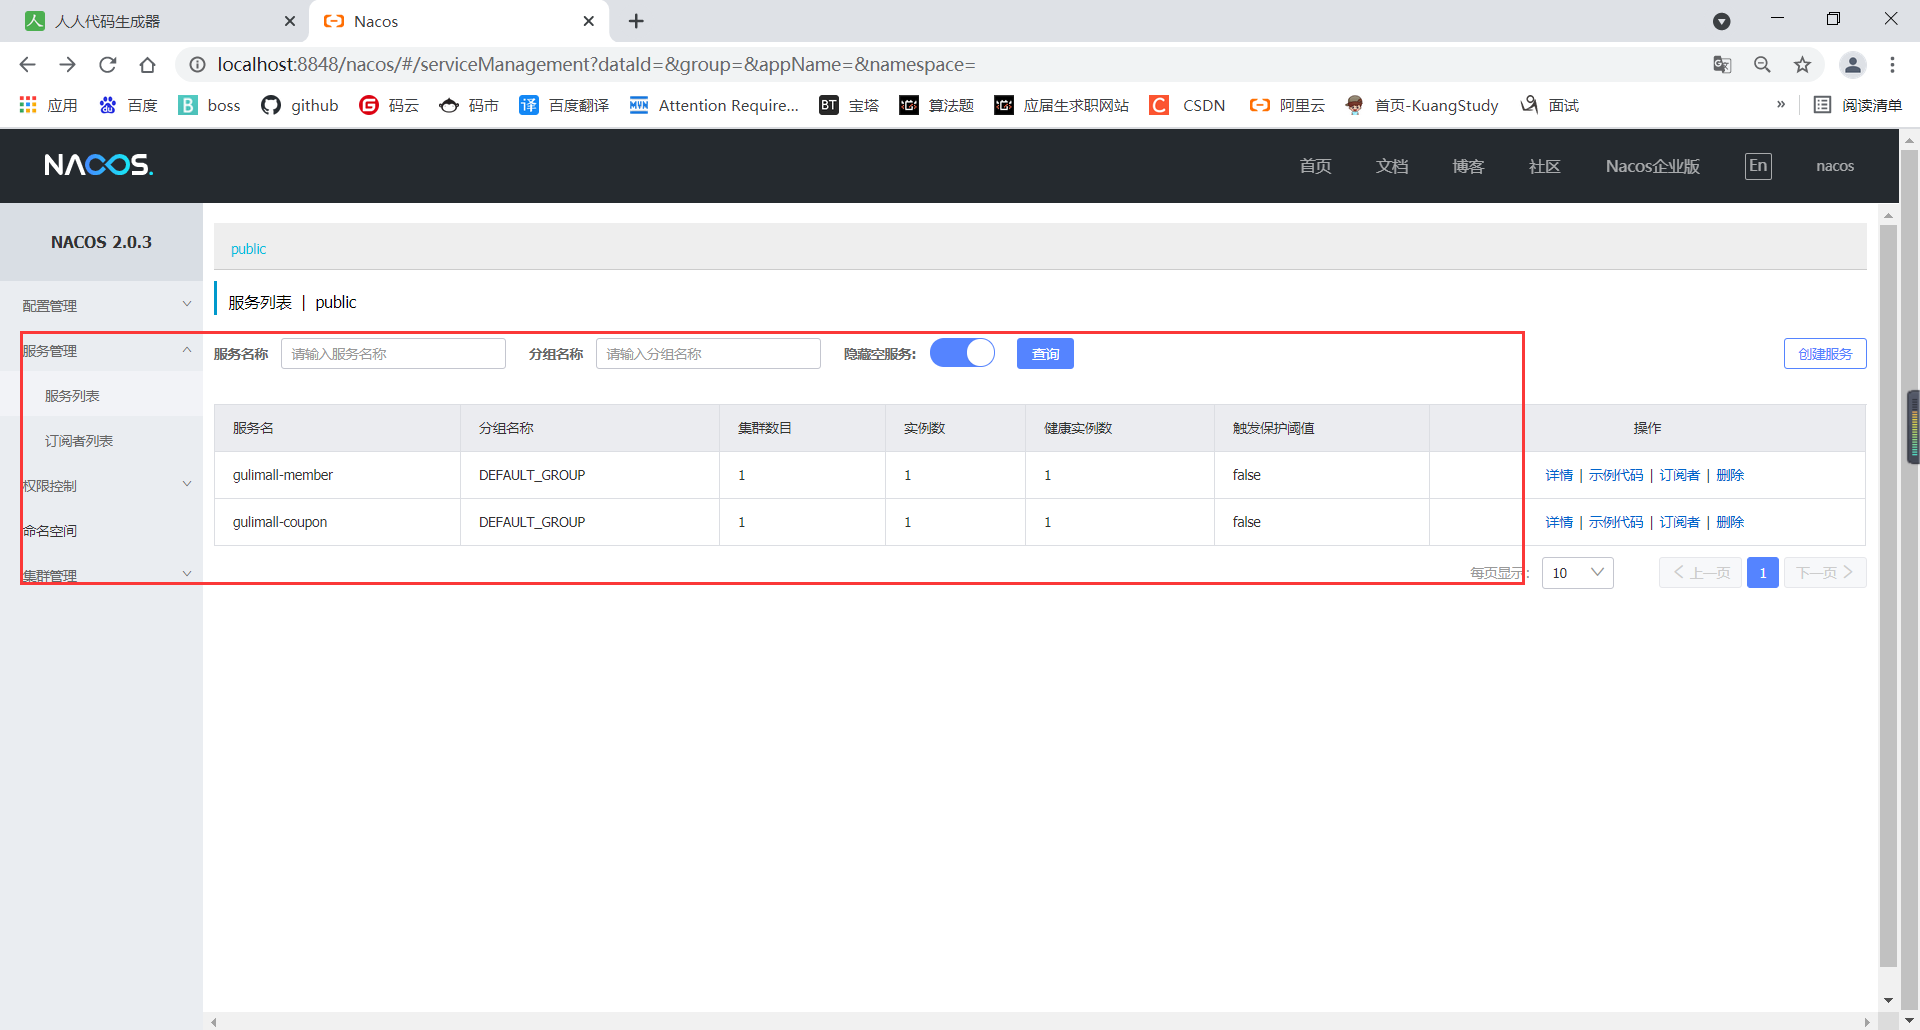The height and width of the screenshot is (1030, 1920).
Task: Open the nacos user menu
Action: (1835, 166)
